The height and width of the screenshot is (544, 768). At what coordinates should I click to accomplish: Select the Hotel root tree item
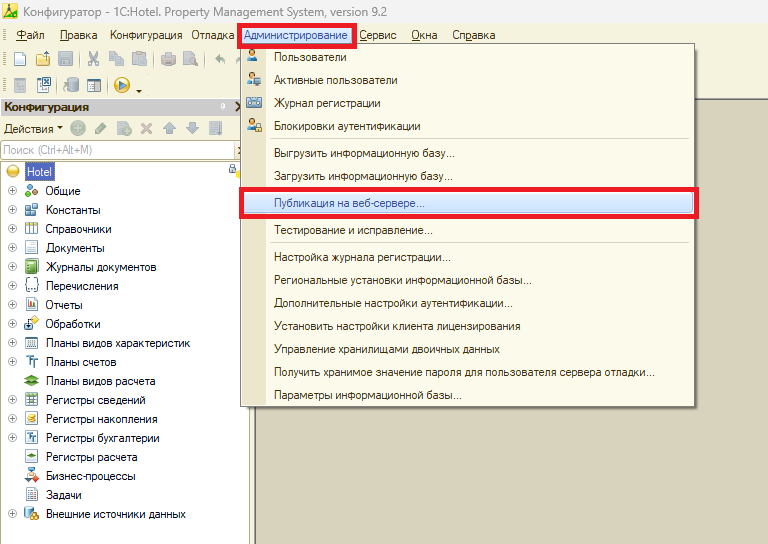coord(39,172)
